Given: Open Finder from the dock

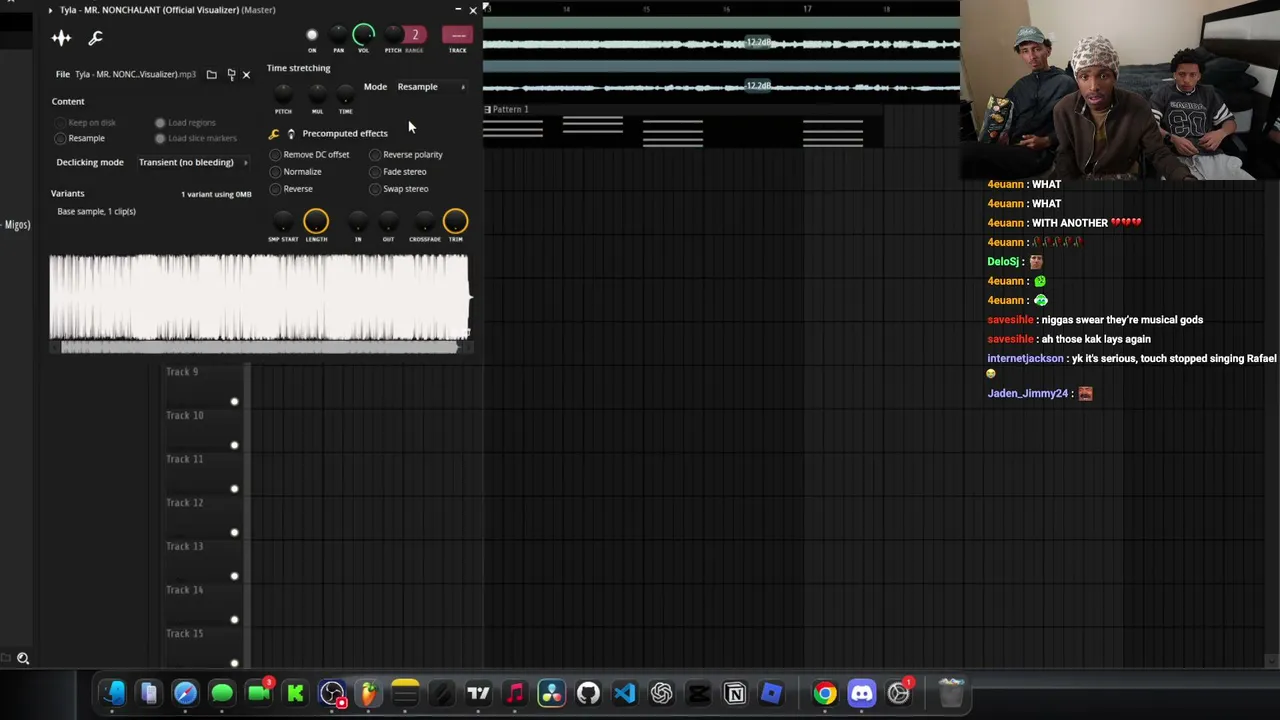Looking at the screenshot, I should (112, 692).
